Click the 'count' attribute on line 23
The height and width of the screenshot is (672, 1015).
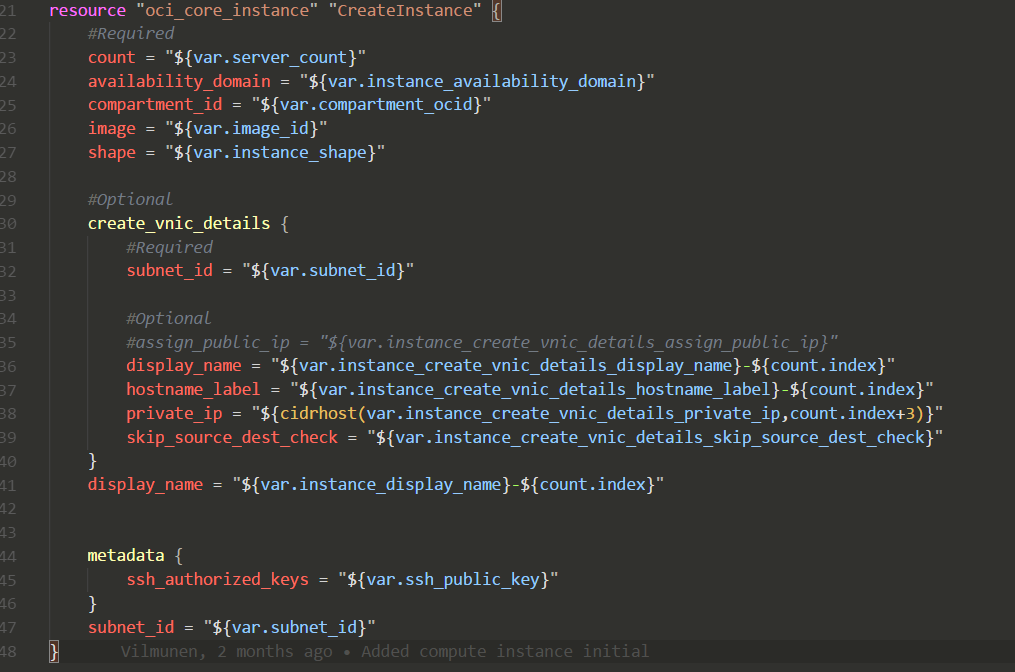(x=111, y=57)
